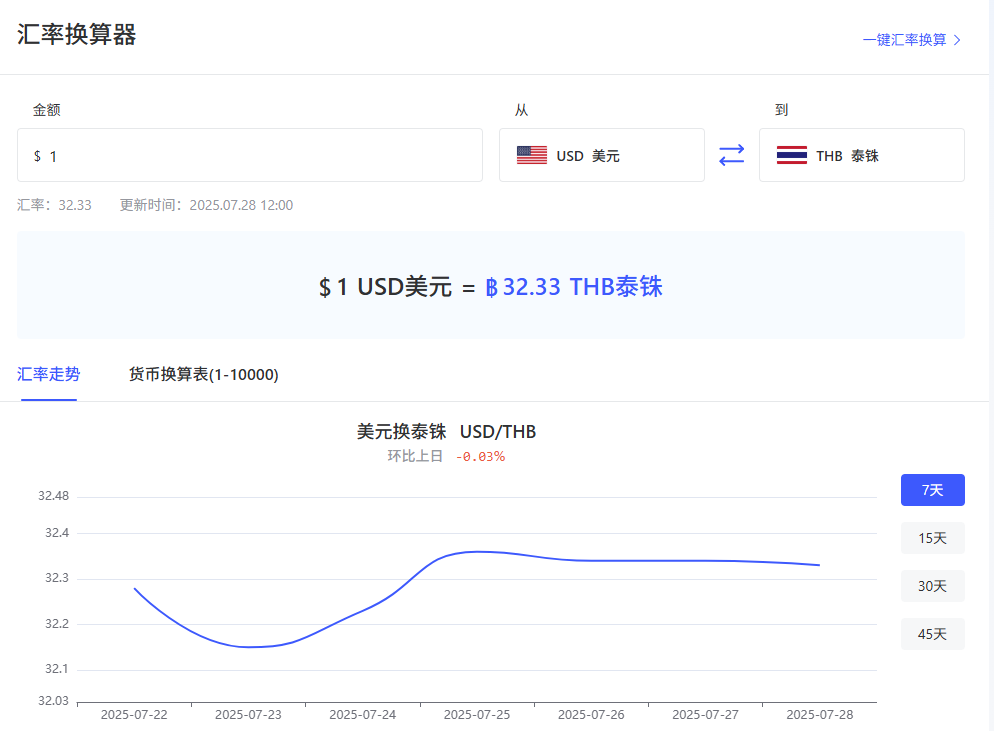This screenshot has height=731, width=994.
Task: Click the 到 field label
Action: (782, 110)
